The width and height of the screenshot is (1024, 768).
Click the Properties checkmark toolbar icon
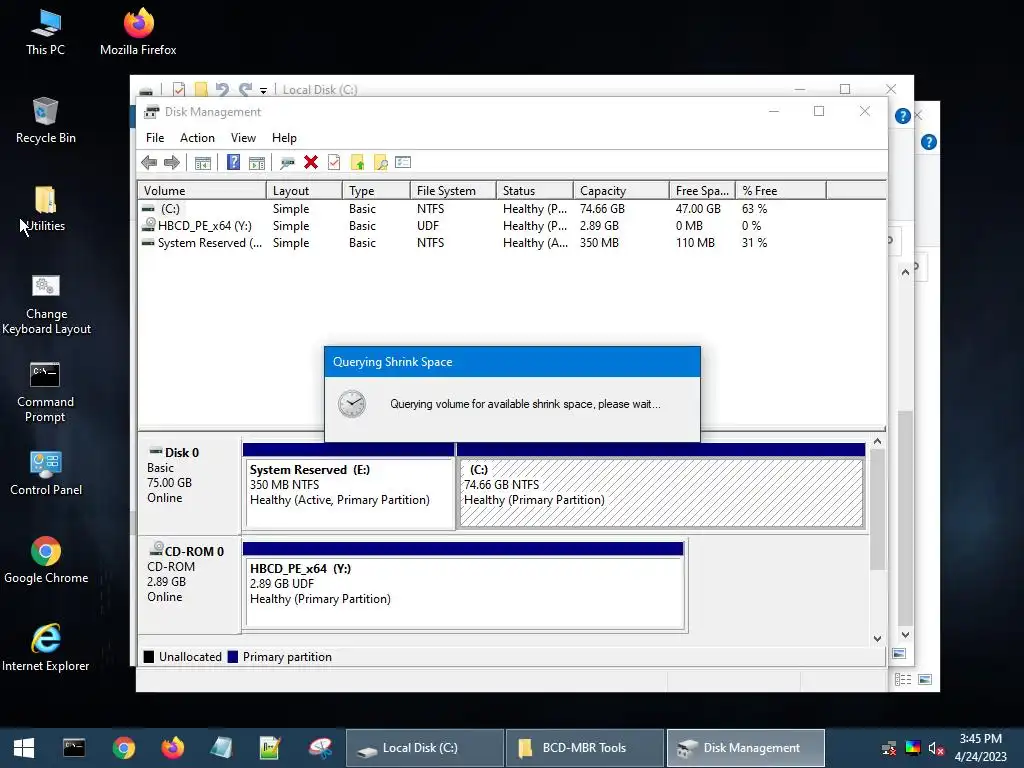(334, 163)
